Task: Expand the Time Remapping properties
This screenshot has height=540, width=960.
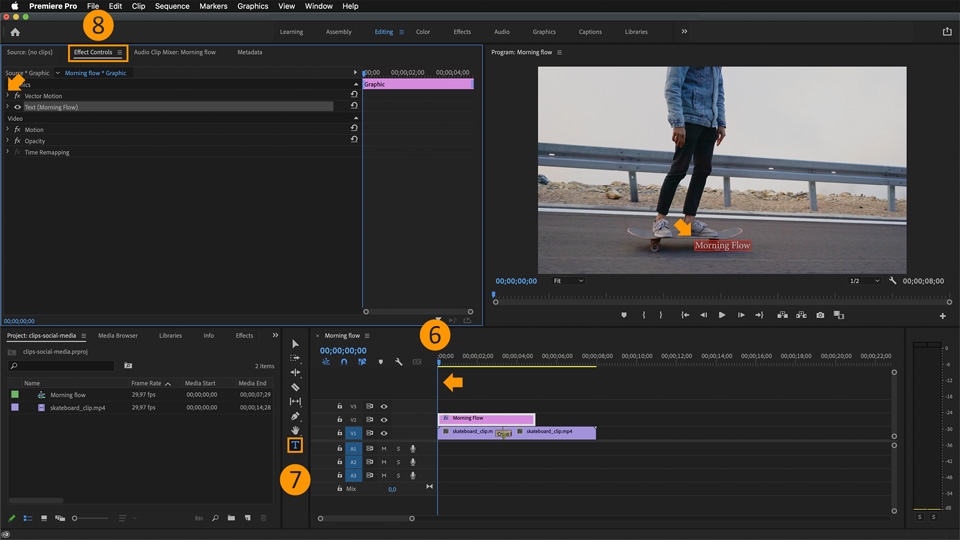Action: coord(7,152)
